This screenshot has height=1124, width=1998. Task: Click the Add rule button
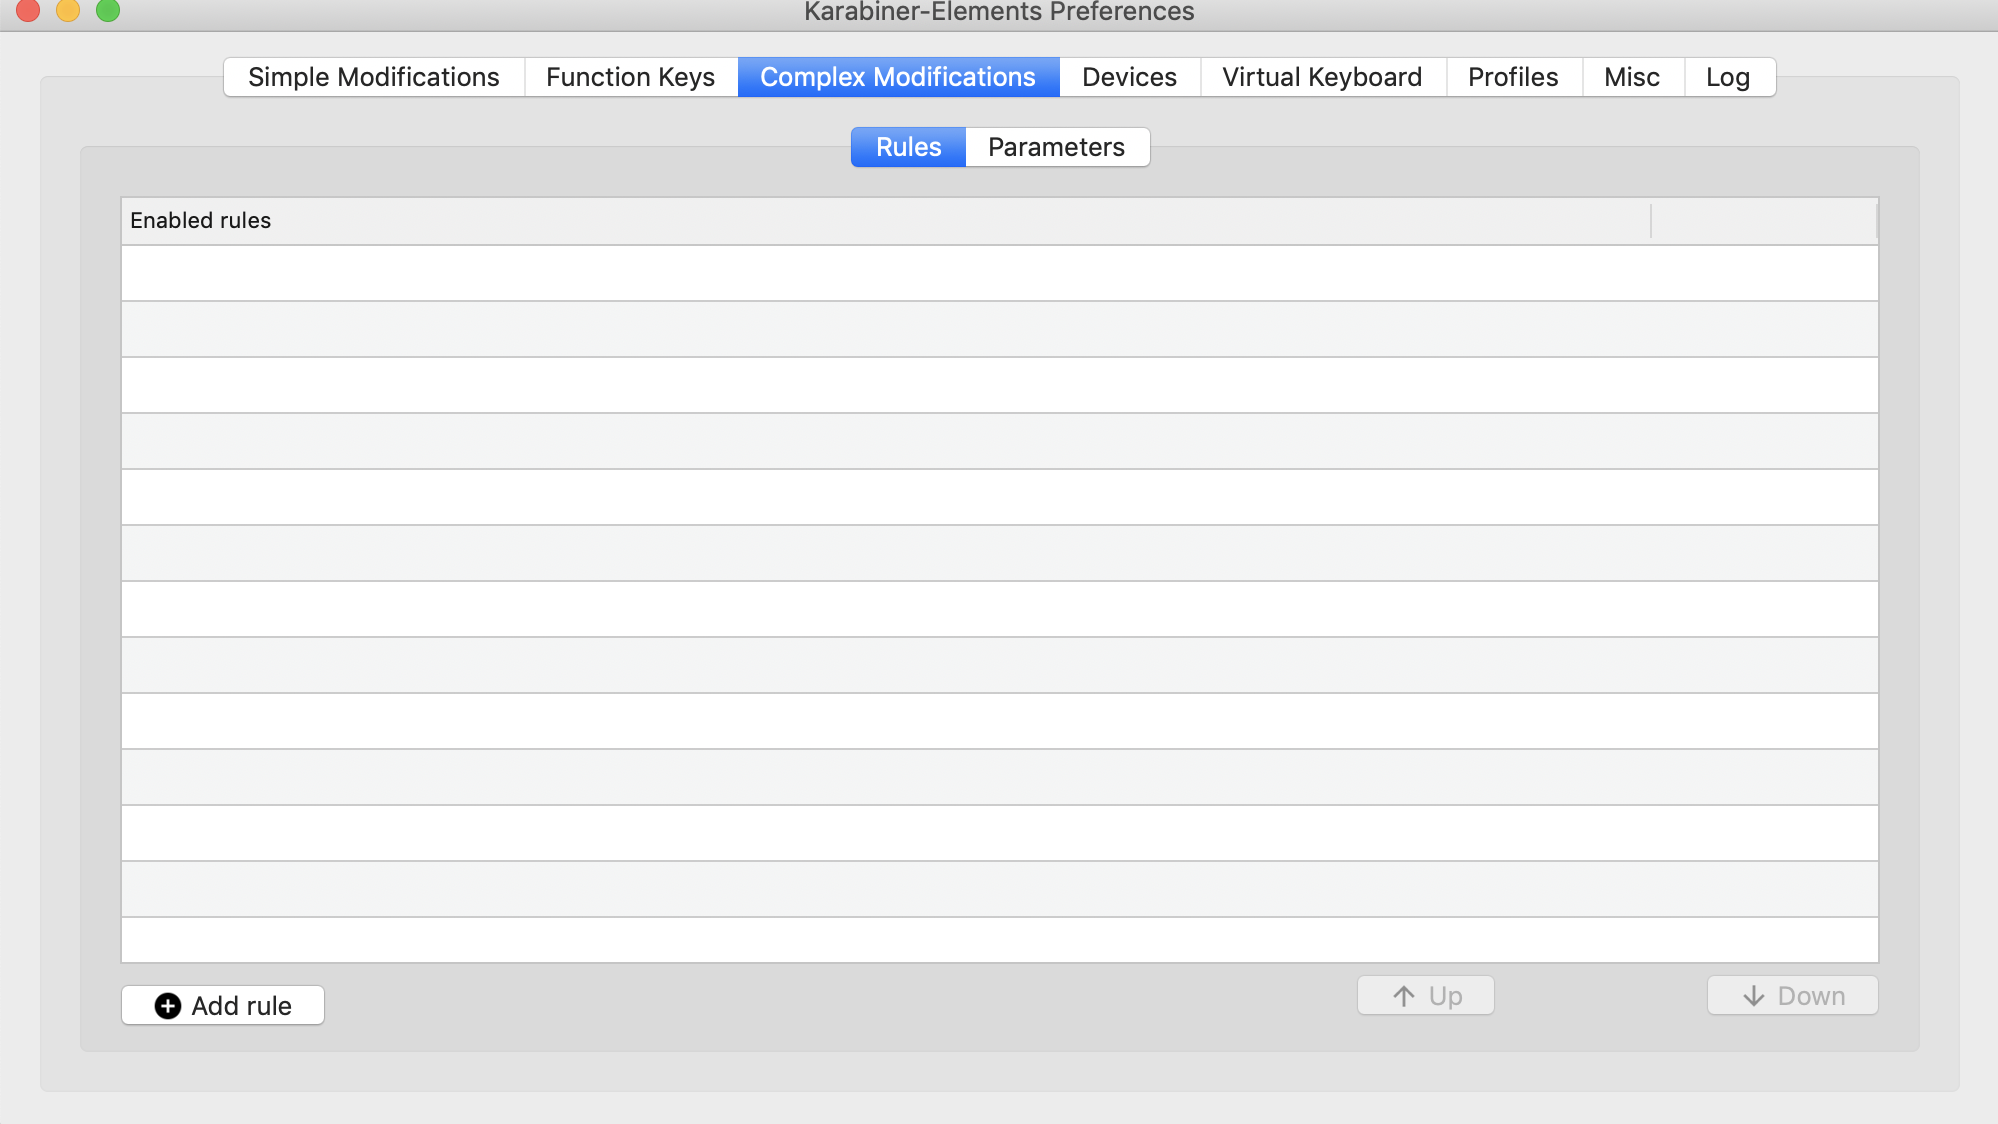click(x=223, y=1005)
